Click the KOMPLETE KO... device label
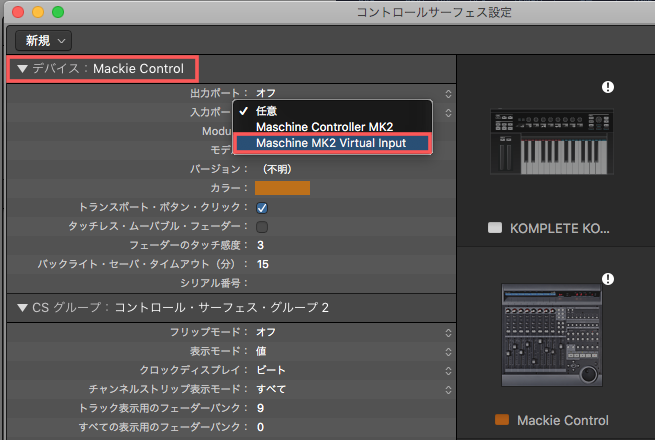The height and width of the screenshot is (440, 655). 559,229
